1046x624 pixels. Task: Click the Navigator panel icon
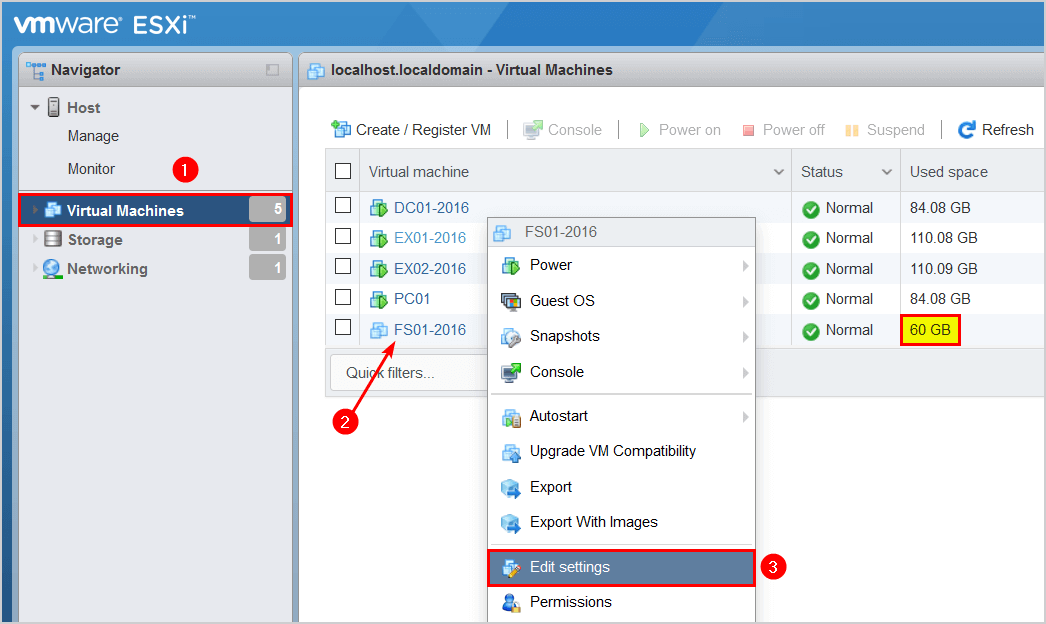click(x=36, y=70)
